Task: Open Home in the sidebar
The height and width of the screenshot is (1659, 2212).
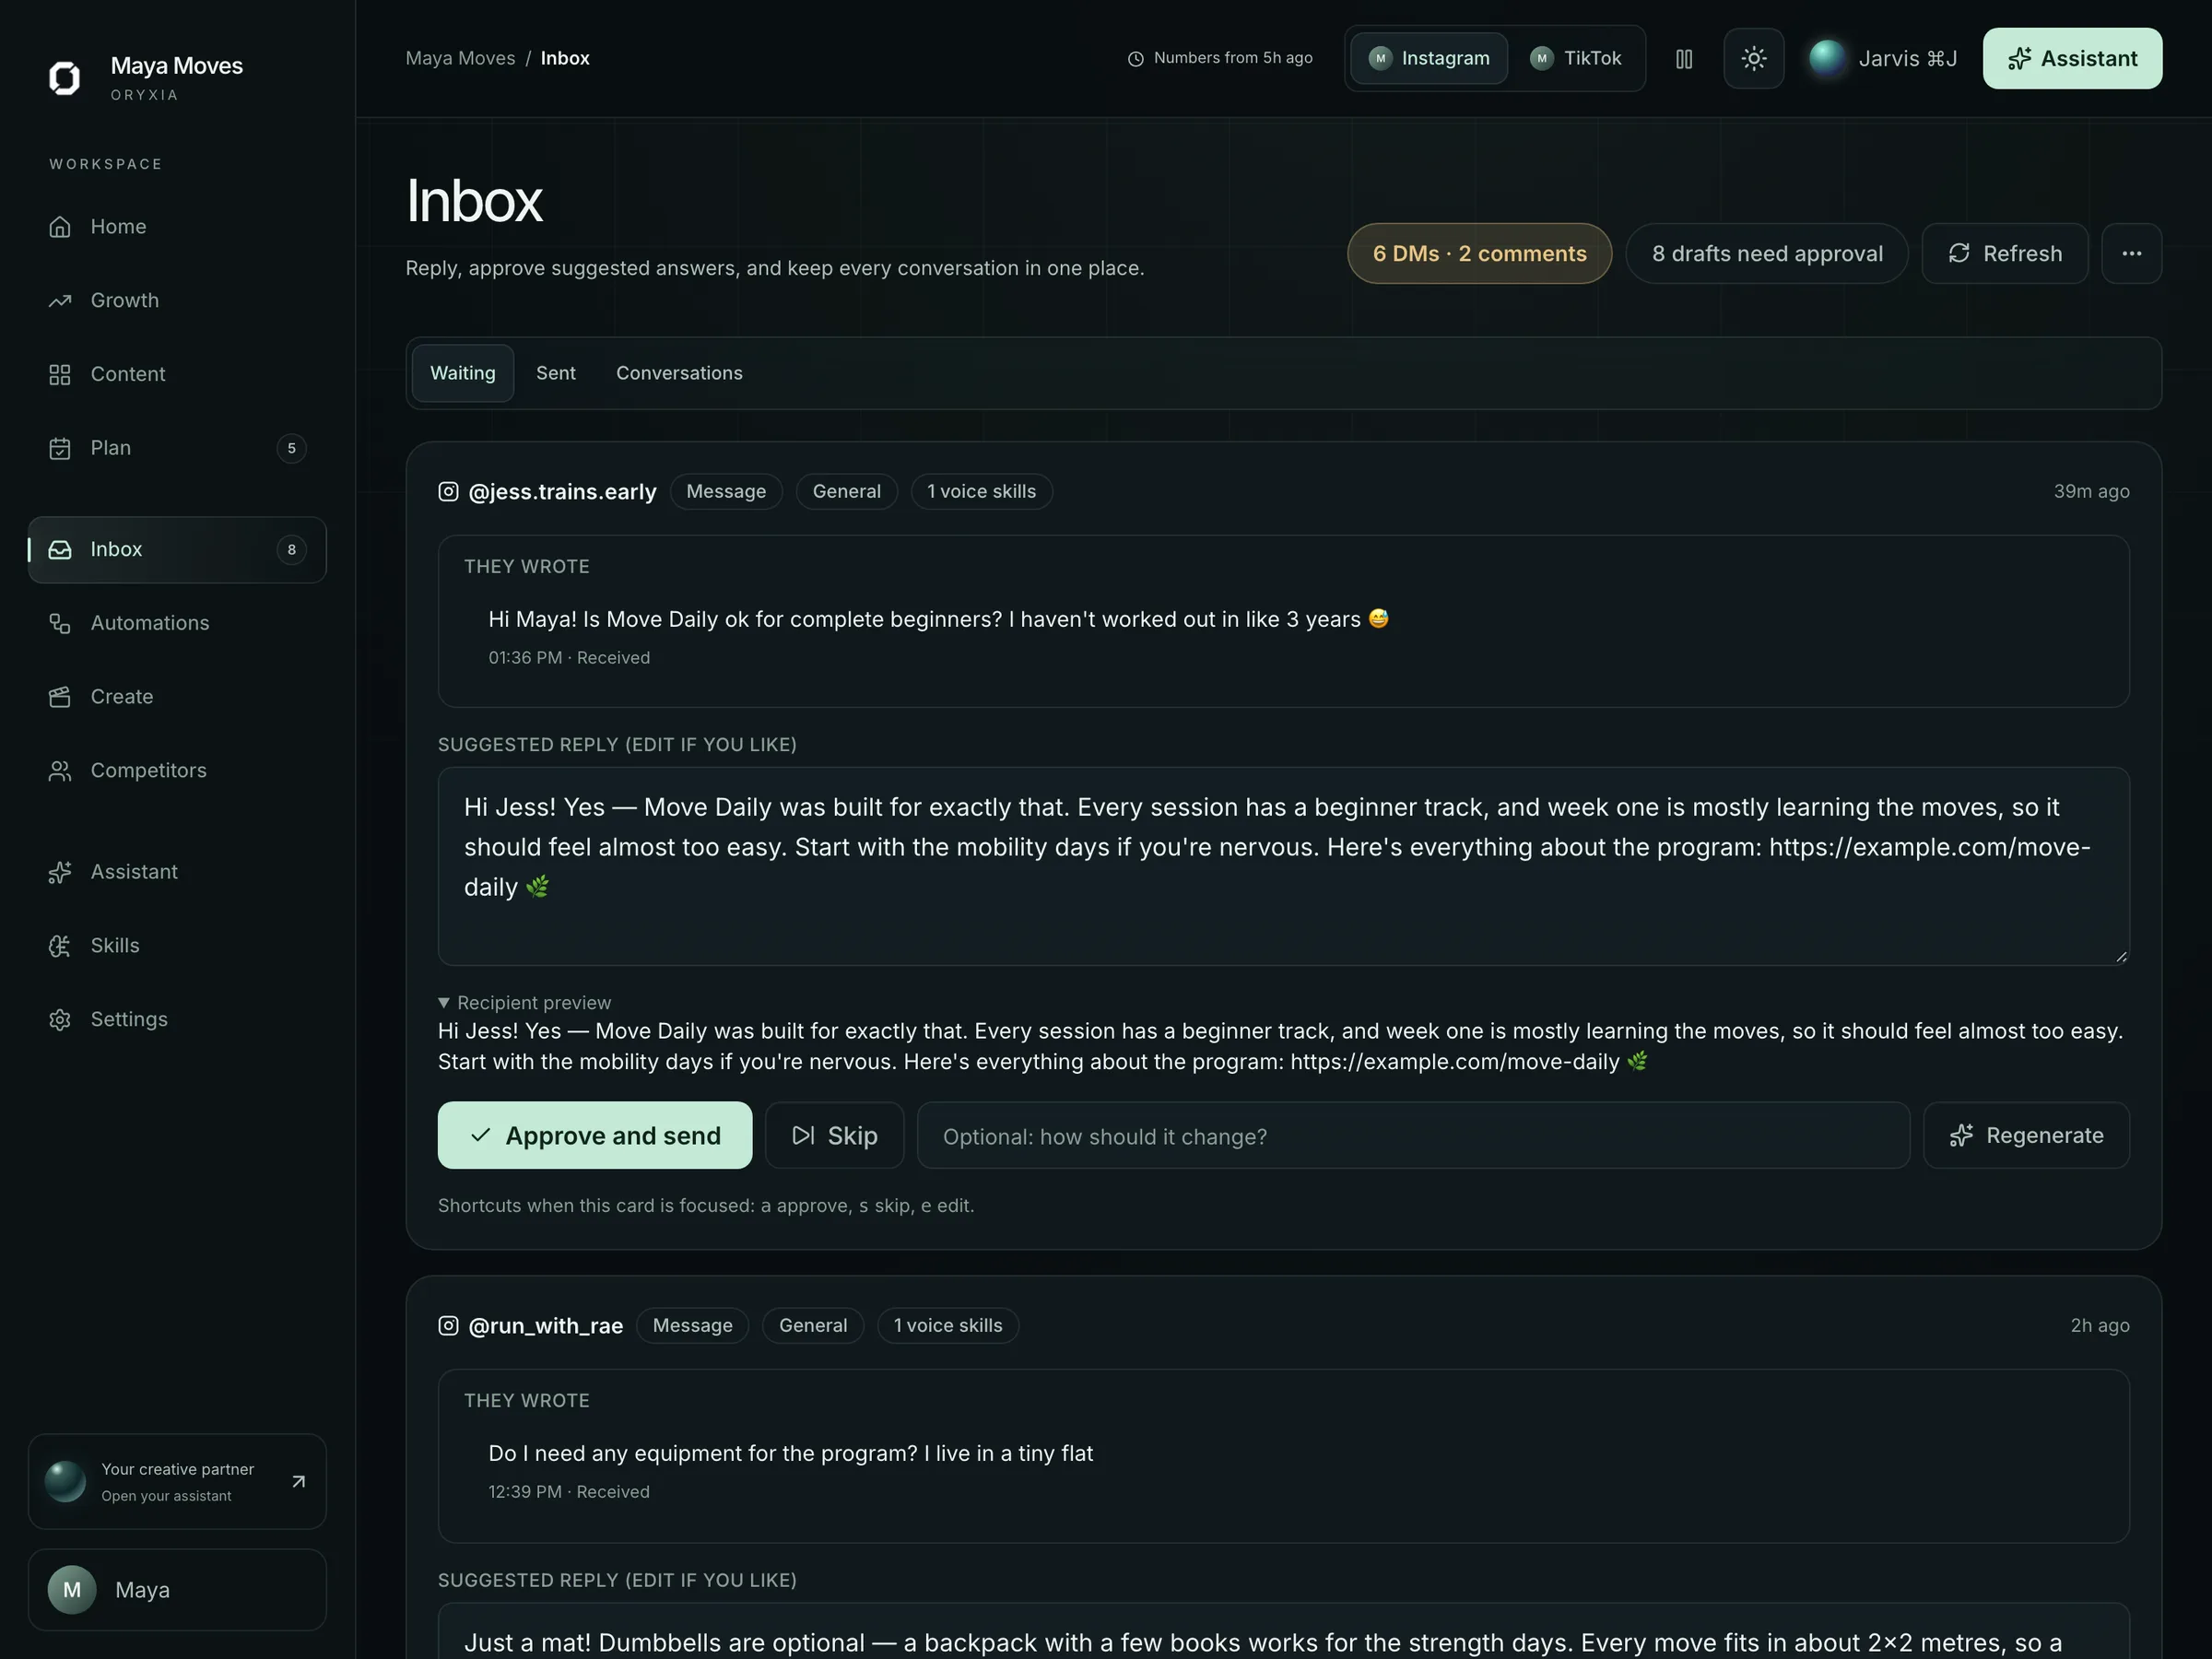Action: pyautogui.click(x=177, y=227)
